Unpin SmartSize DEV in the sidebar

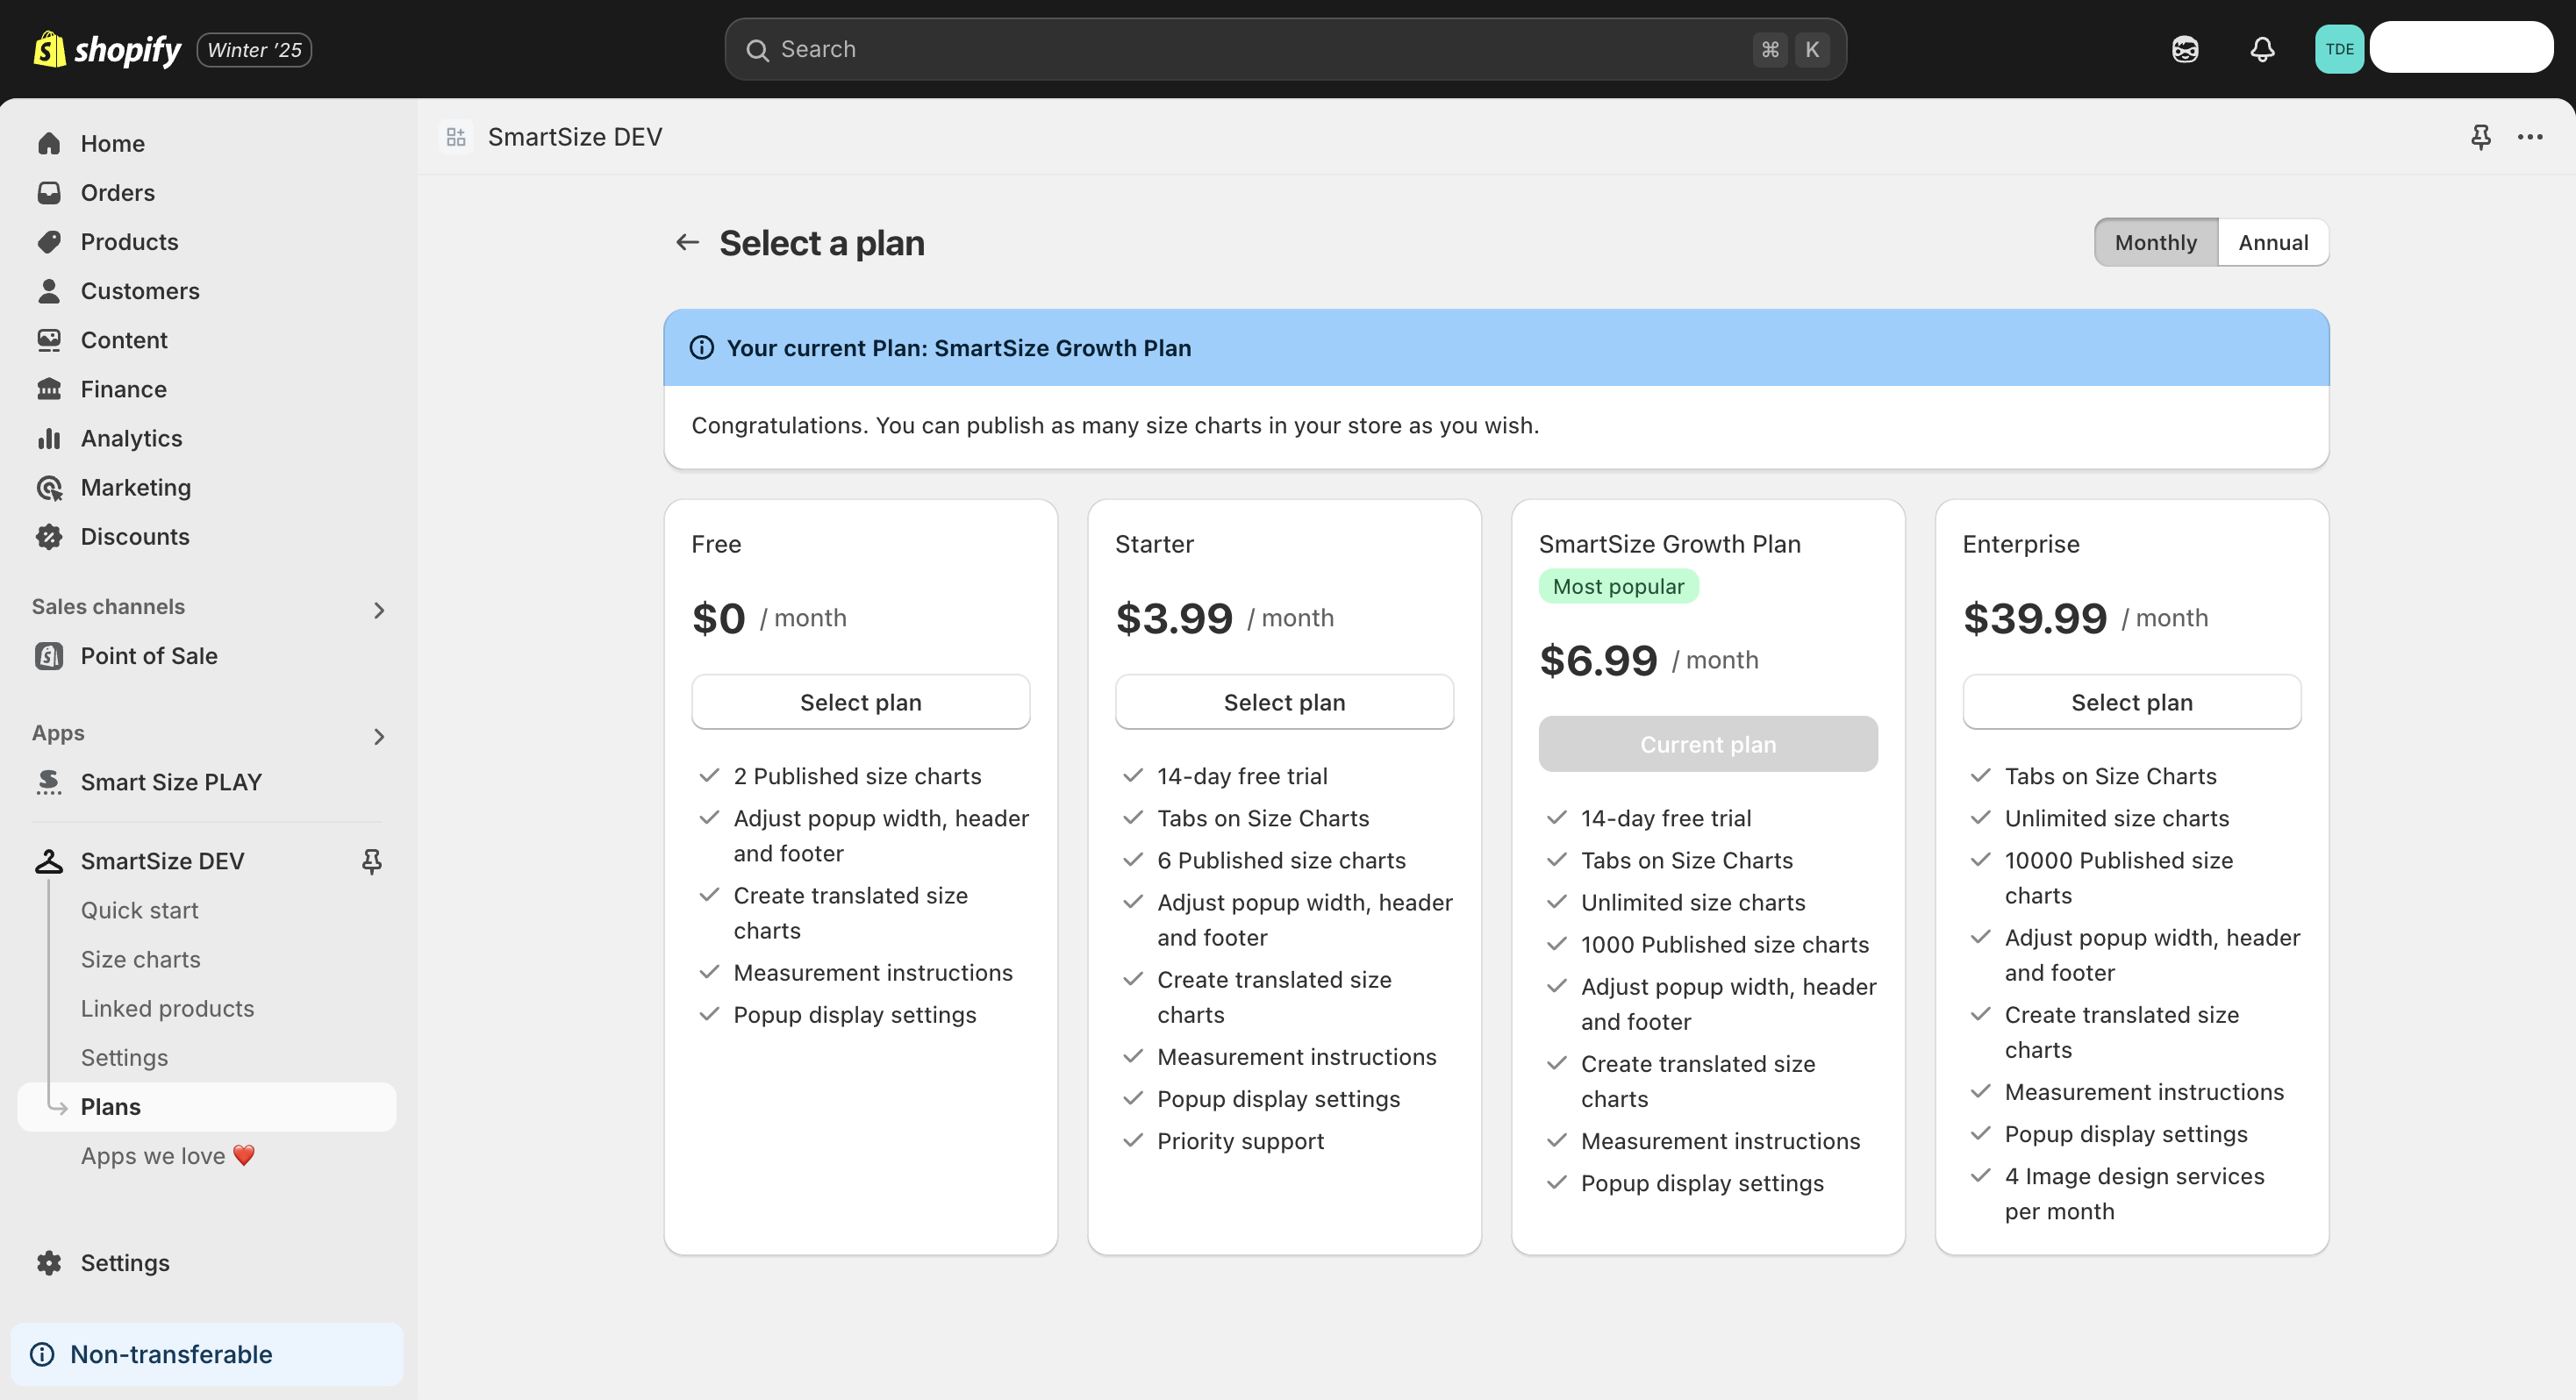pyautogui.click(x=372, y=860)
